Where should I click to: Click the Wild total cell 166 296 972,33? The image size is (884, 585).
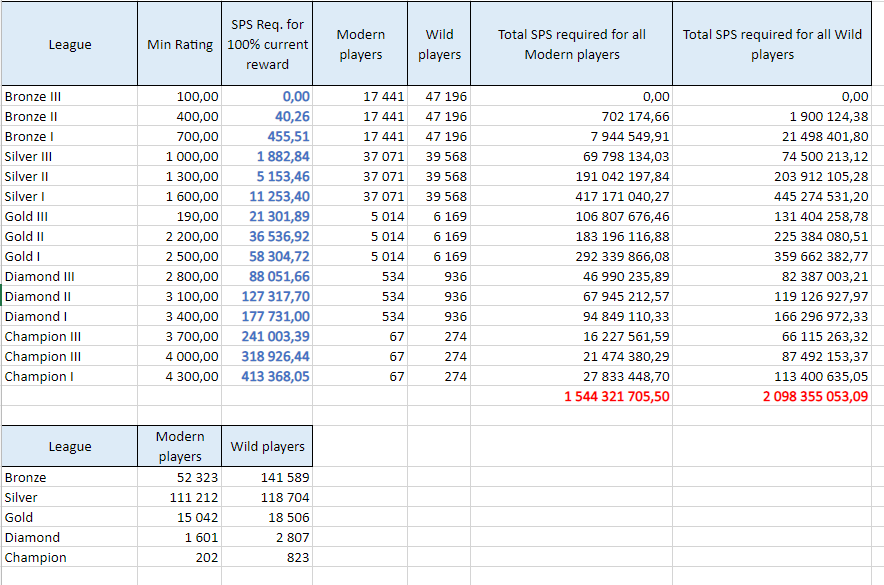(x=772, y=316)
